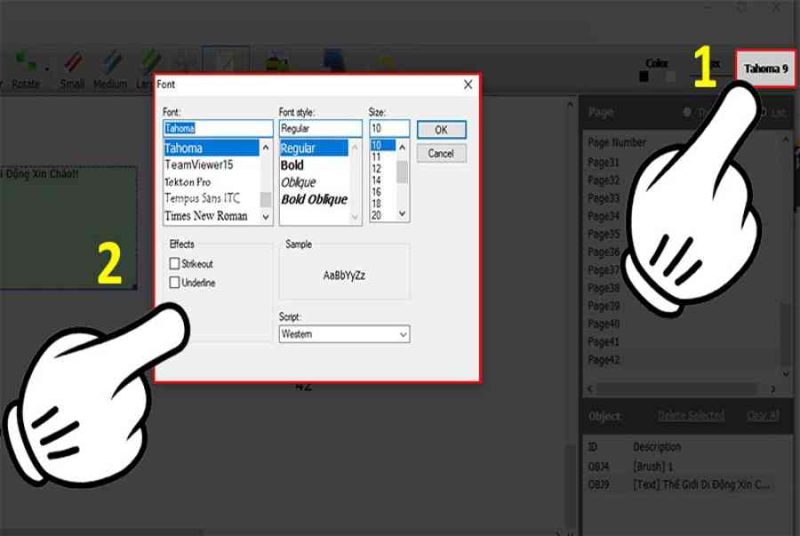
Task: Select Page36 in the Page list
Action: pos(604,252)
